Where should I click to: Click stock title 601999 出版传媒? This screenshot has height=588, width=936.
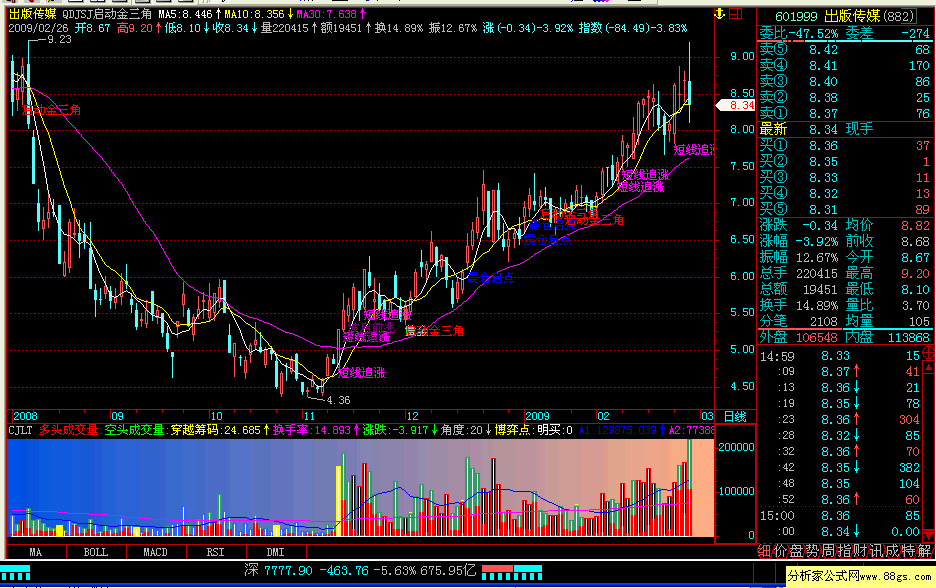point(844,16)
